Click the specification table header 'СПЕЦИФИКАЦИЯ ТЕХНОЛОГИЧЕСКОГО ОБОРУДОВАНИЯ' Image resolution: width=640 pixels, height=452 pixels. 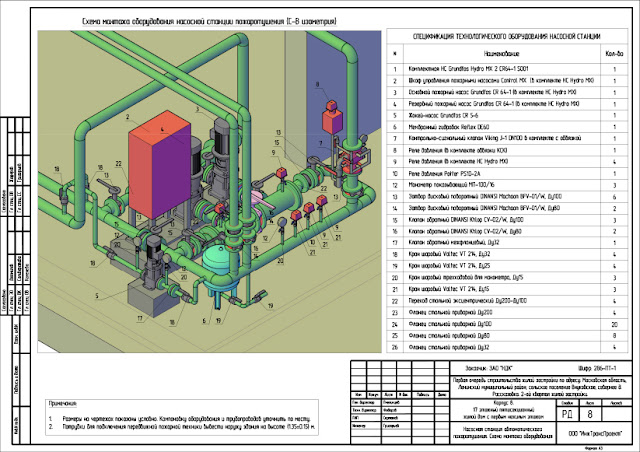507,36
